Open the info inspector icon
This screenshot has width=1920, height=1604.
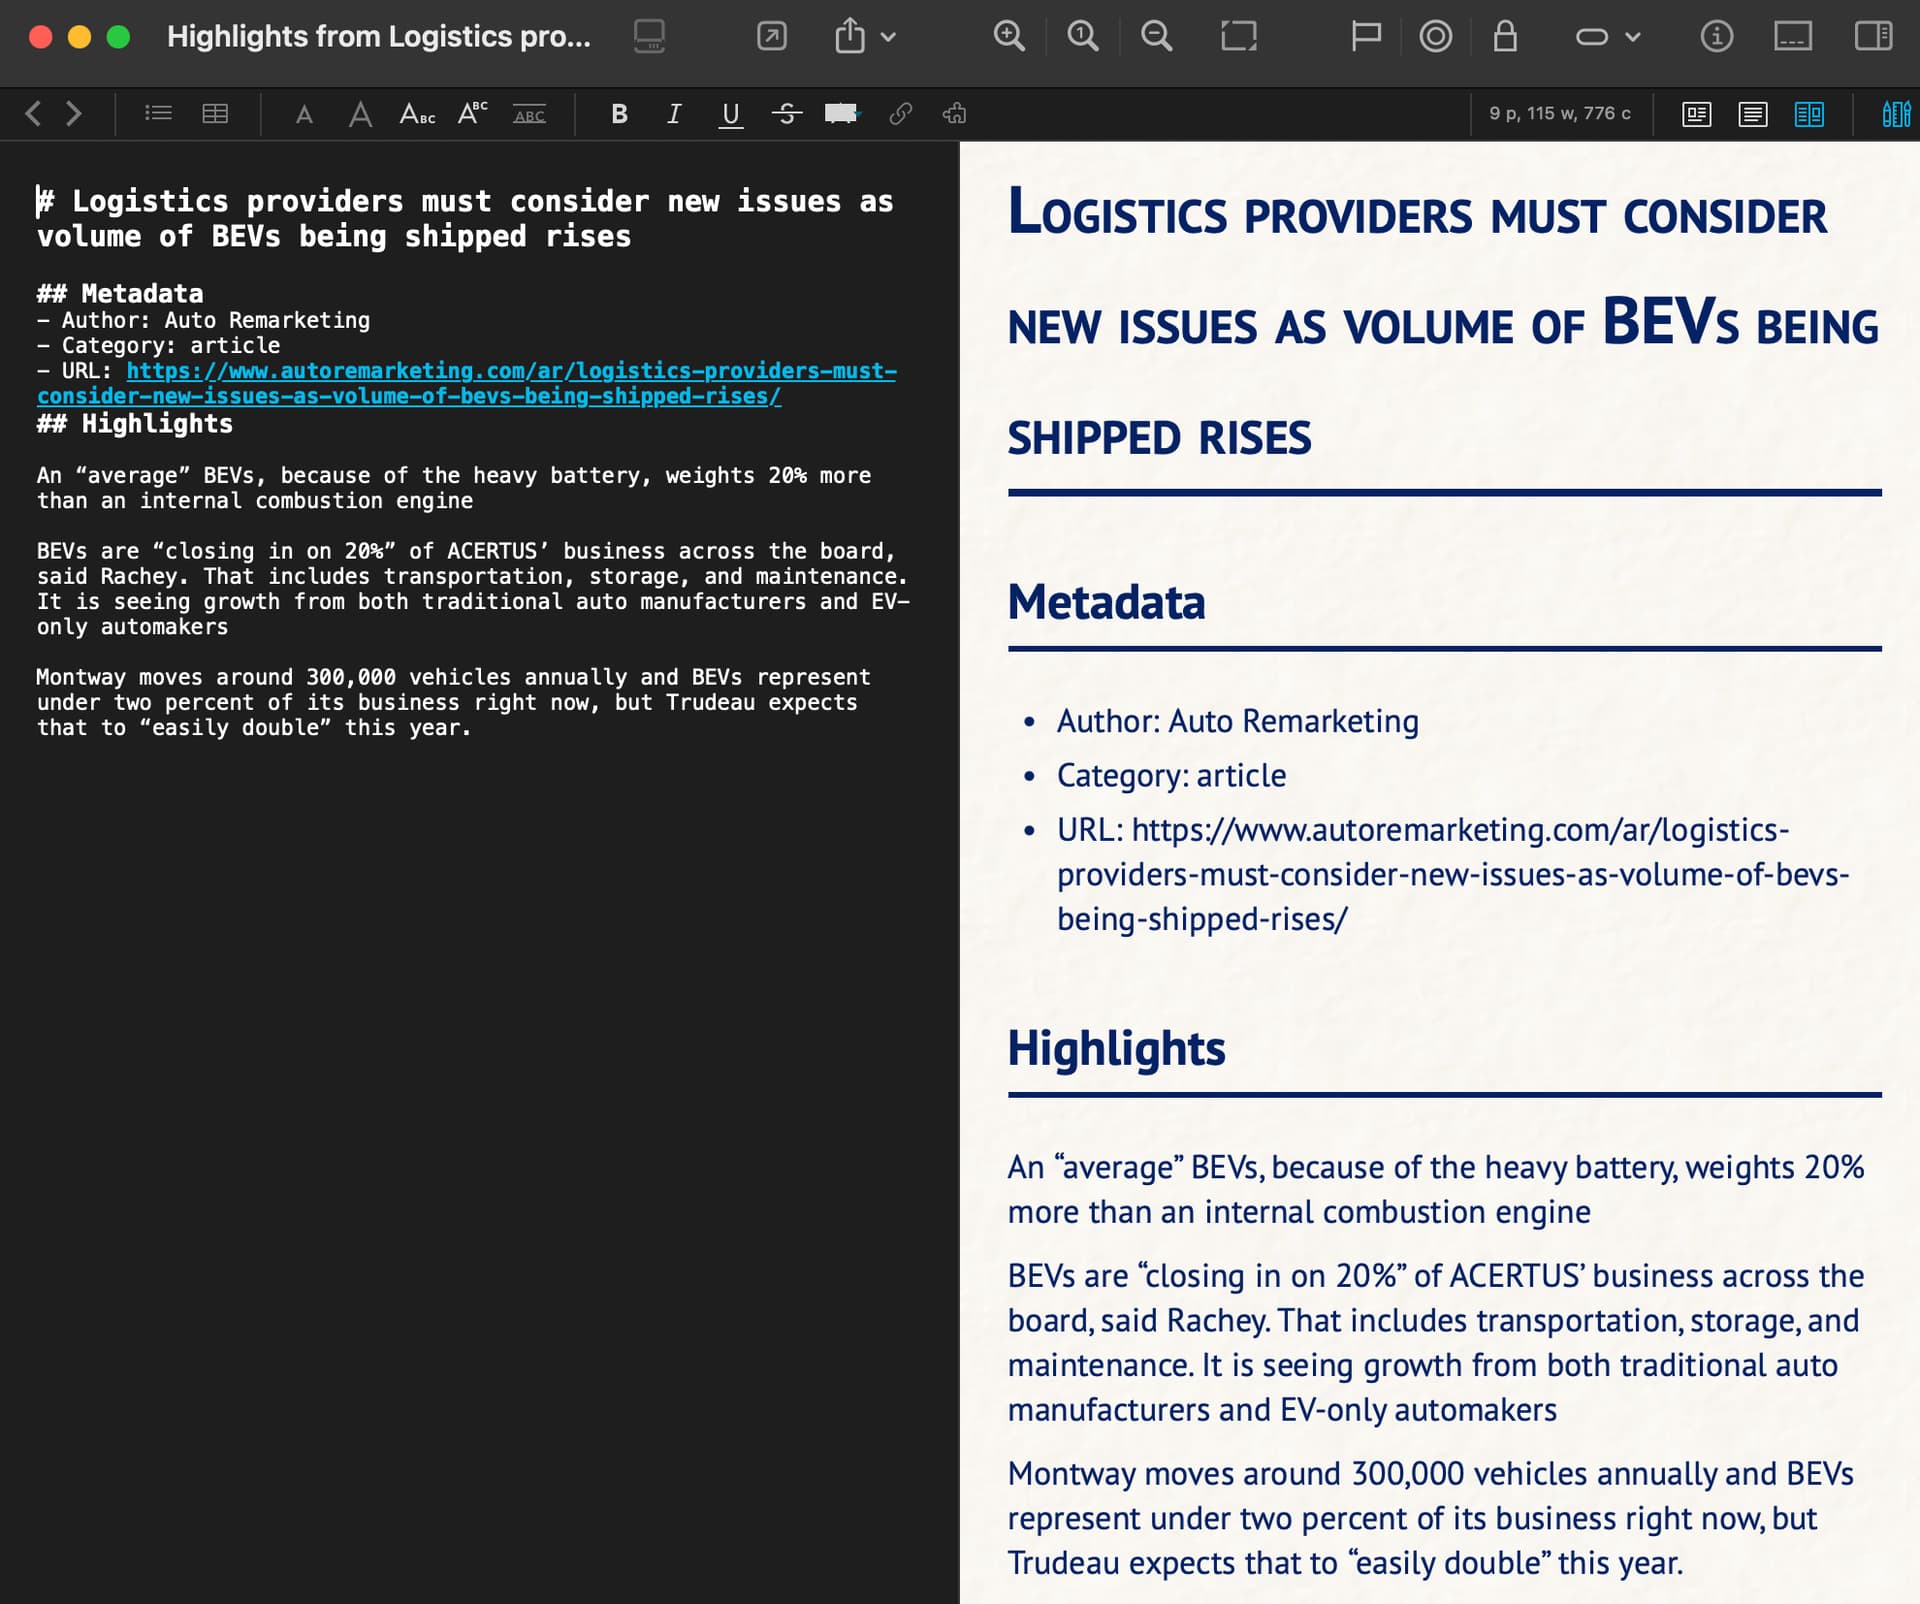click(1716, 37)
